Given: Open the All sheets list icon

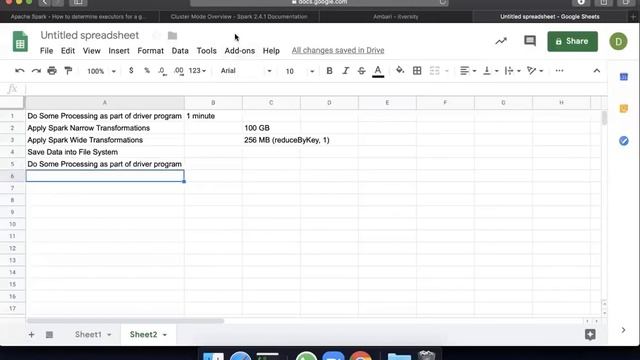Looking at the screenshot, I should click(x=49, y=335).
